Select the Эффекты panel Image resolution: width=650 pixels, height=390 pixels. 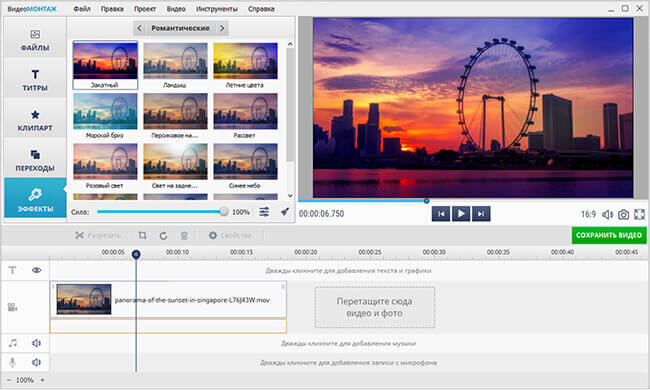[x=35, y=199]
